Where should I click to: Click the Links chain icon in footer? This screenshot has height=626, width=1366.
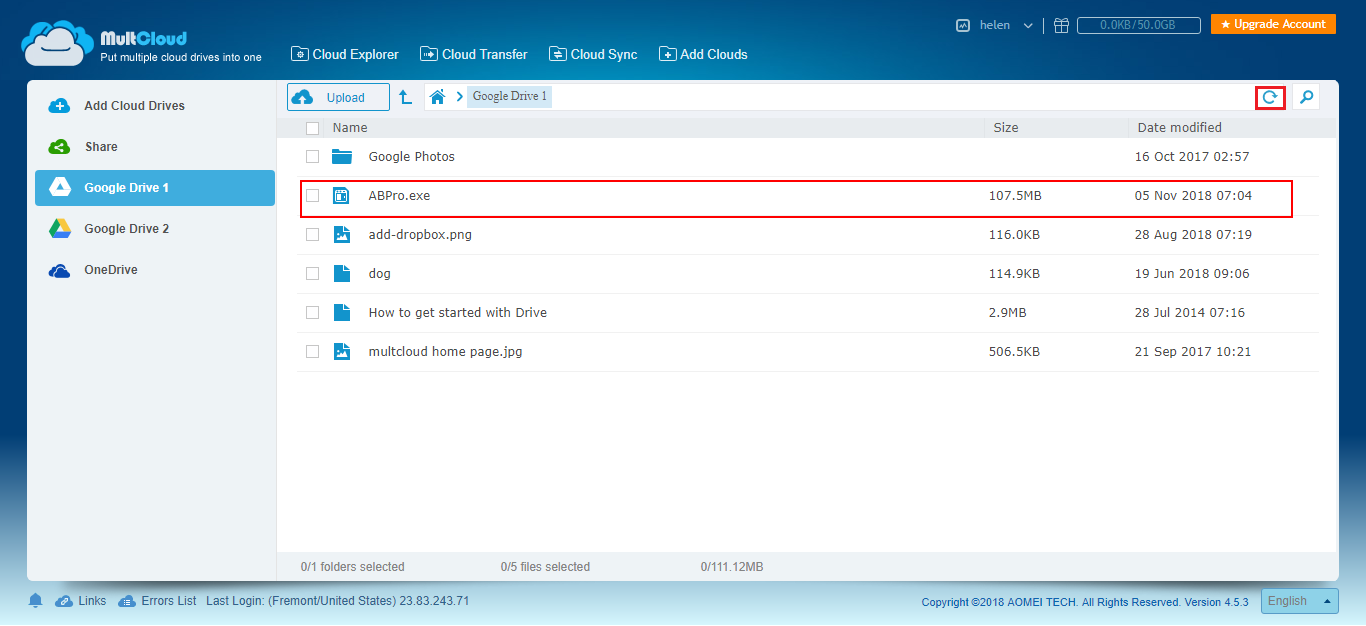click(64, 601)
